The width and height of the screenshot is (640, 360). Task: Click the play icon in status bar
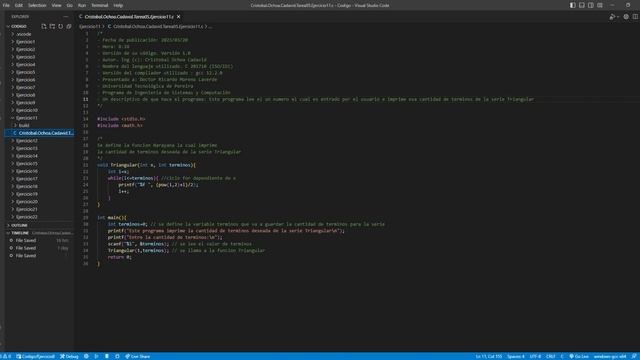click(96, 356)
